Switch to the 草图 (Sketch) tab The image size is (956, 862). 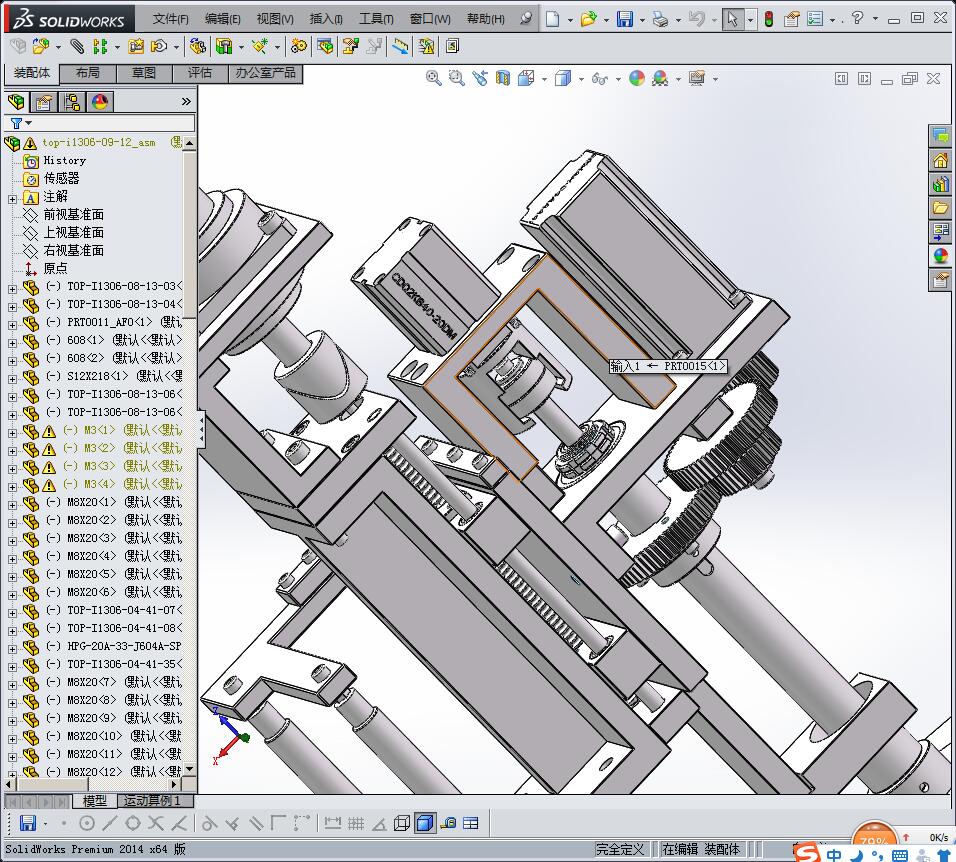tap(144, 73)
